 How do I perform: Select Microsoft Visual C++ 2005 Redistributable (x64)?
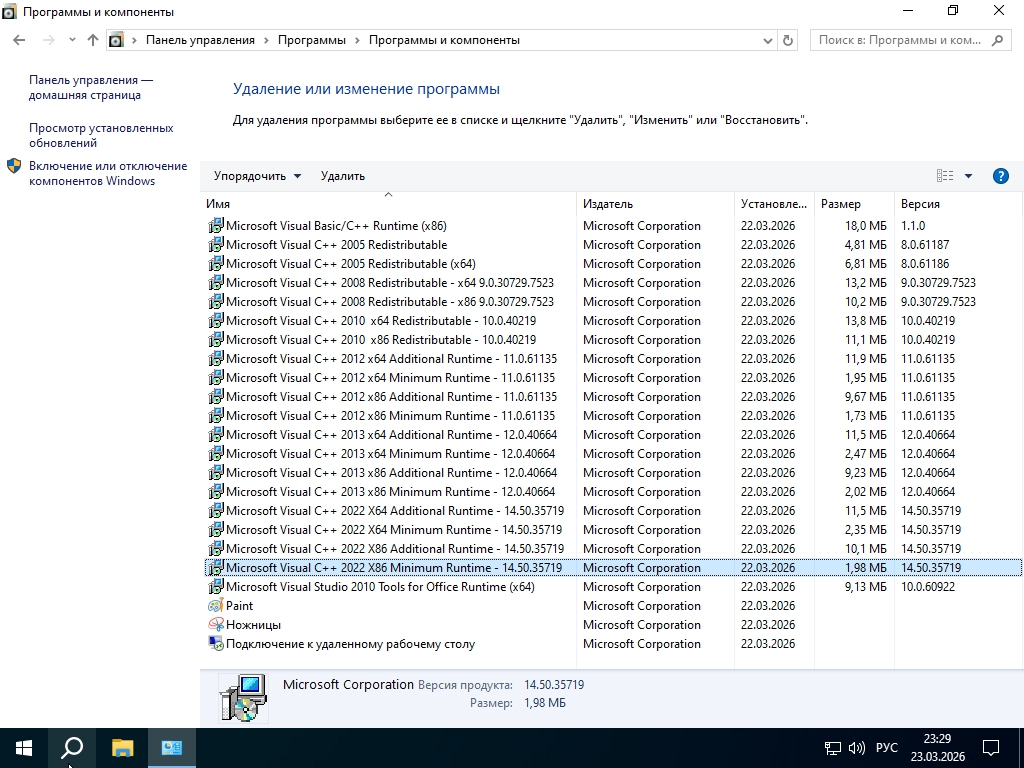click(x=613, y=264)
